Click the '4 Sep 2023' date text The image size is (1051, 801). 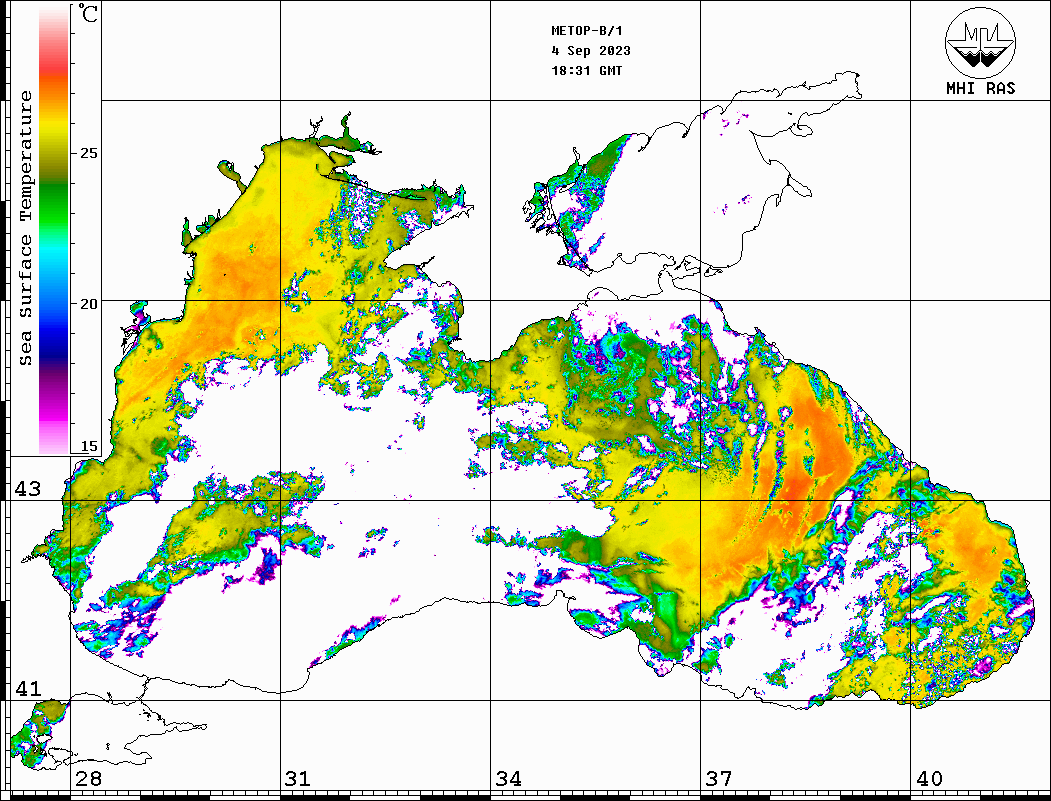[591, 51]
